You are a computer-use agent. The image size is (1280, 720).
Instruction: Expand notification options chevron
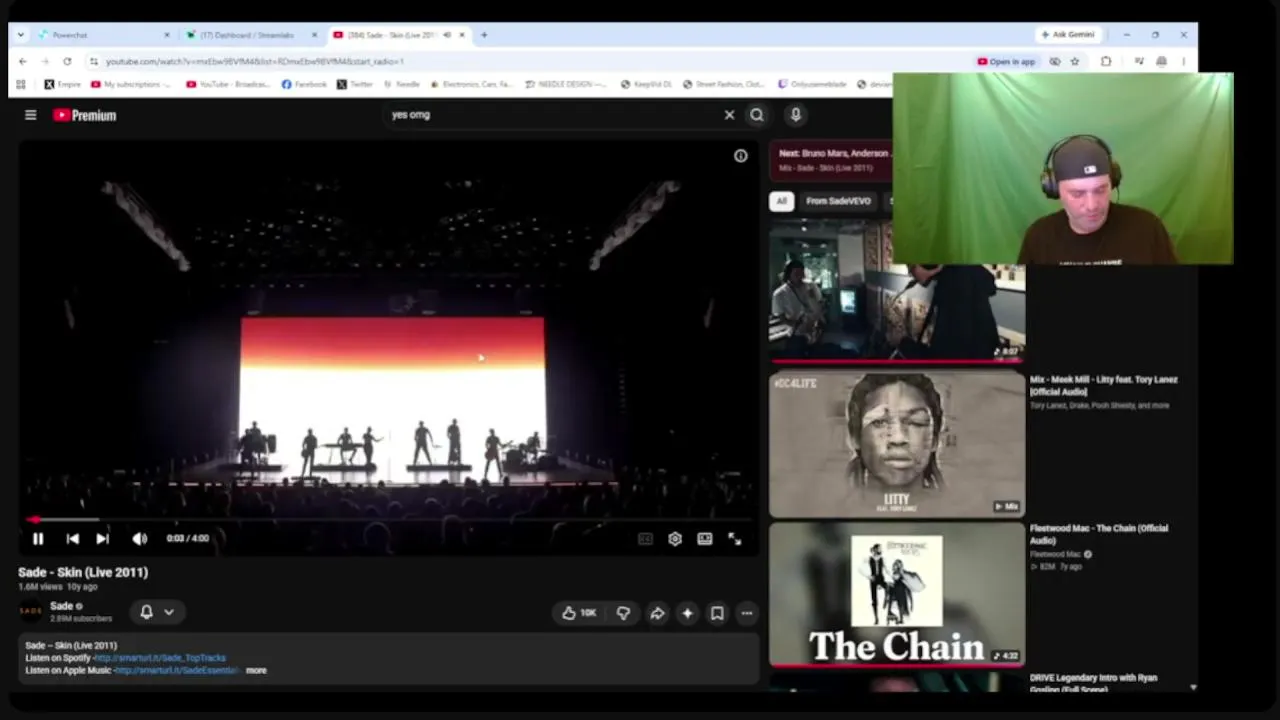point(169,612)
